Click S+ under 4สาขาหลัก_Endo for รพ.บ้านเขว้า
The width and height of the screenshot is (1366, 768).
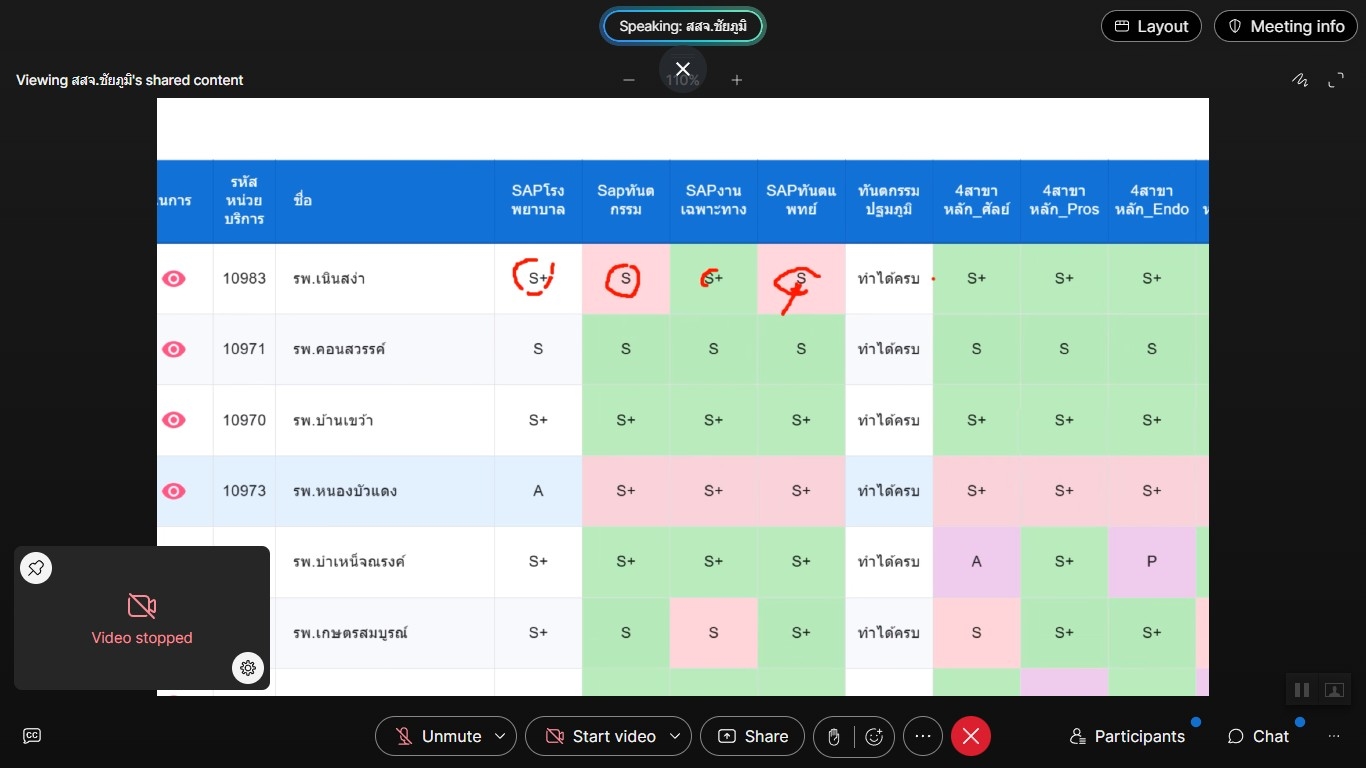(x=1152, y=420)
